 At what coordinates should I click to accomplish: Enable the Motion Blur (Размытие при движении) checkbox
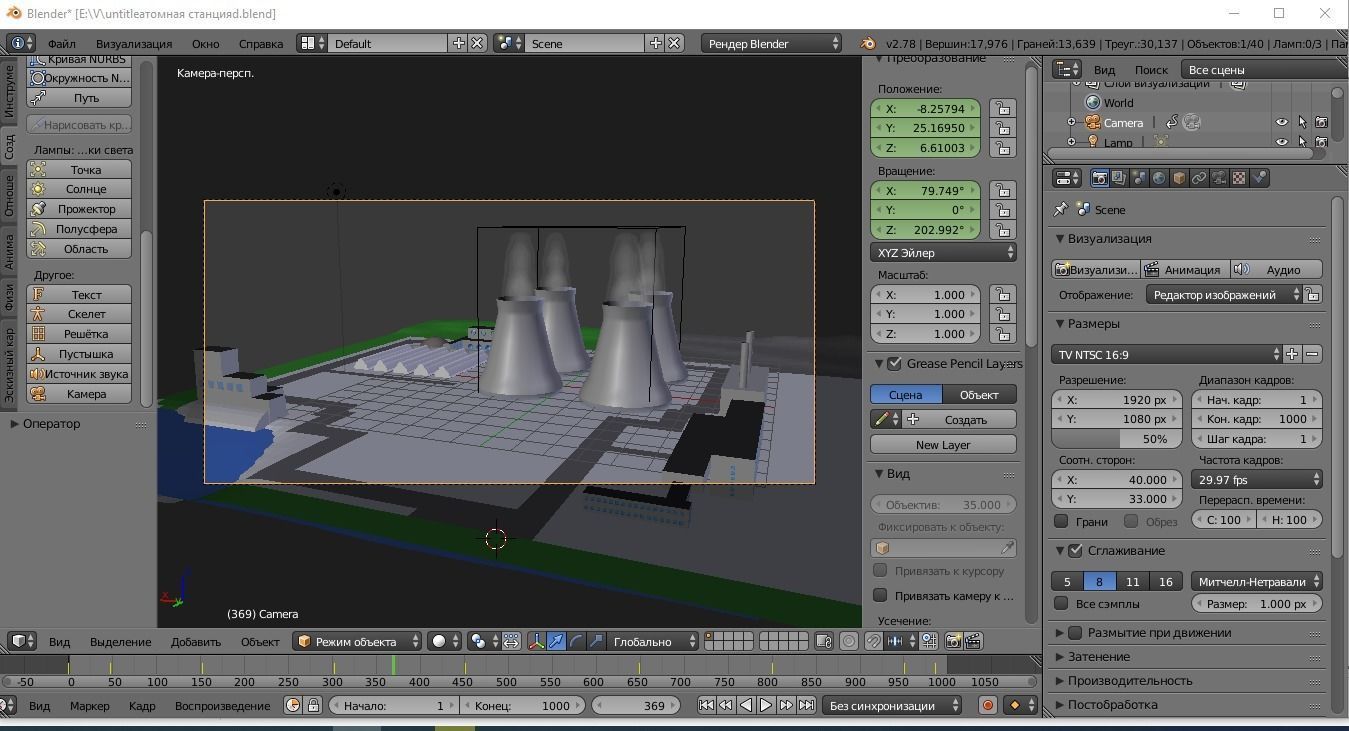coord(1075,633)
